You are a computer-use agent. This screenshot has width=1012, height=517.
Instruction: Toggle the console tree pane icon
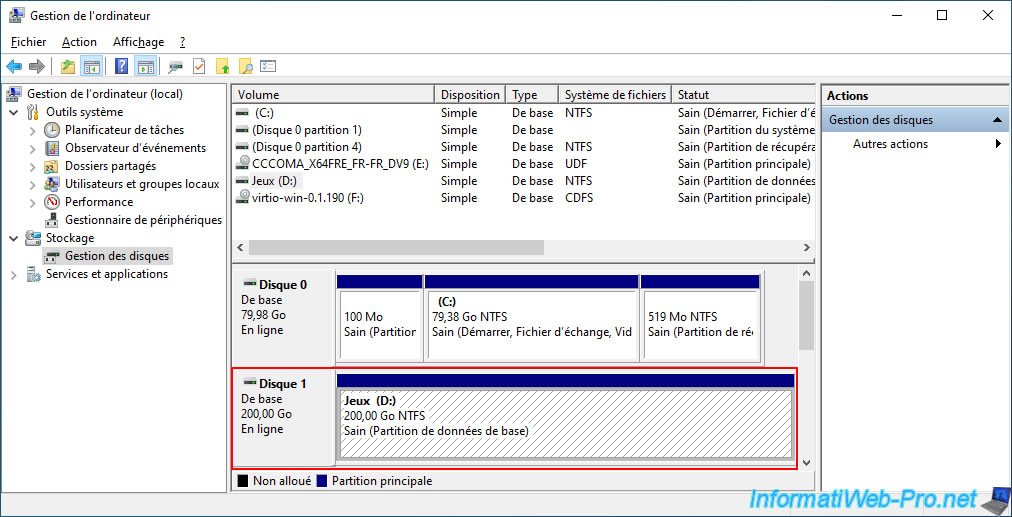pos(91,66)
